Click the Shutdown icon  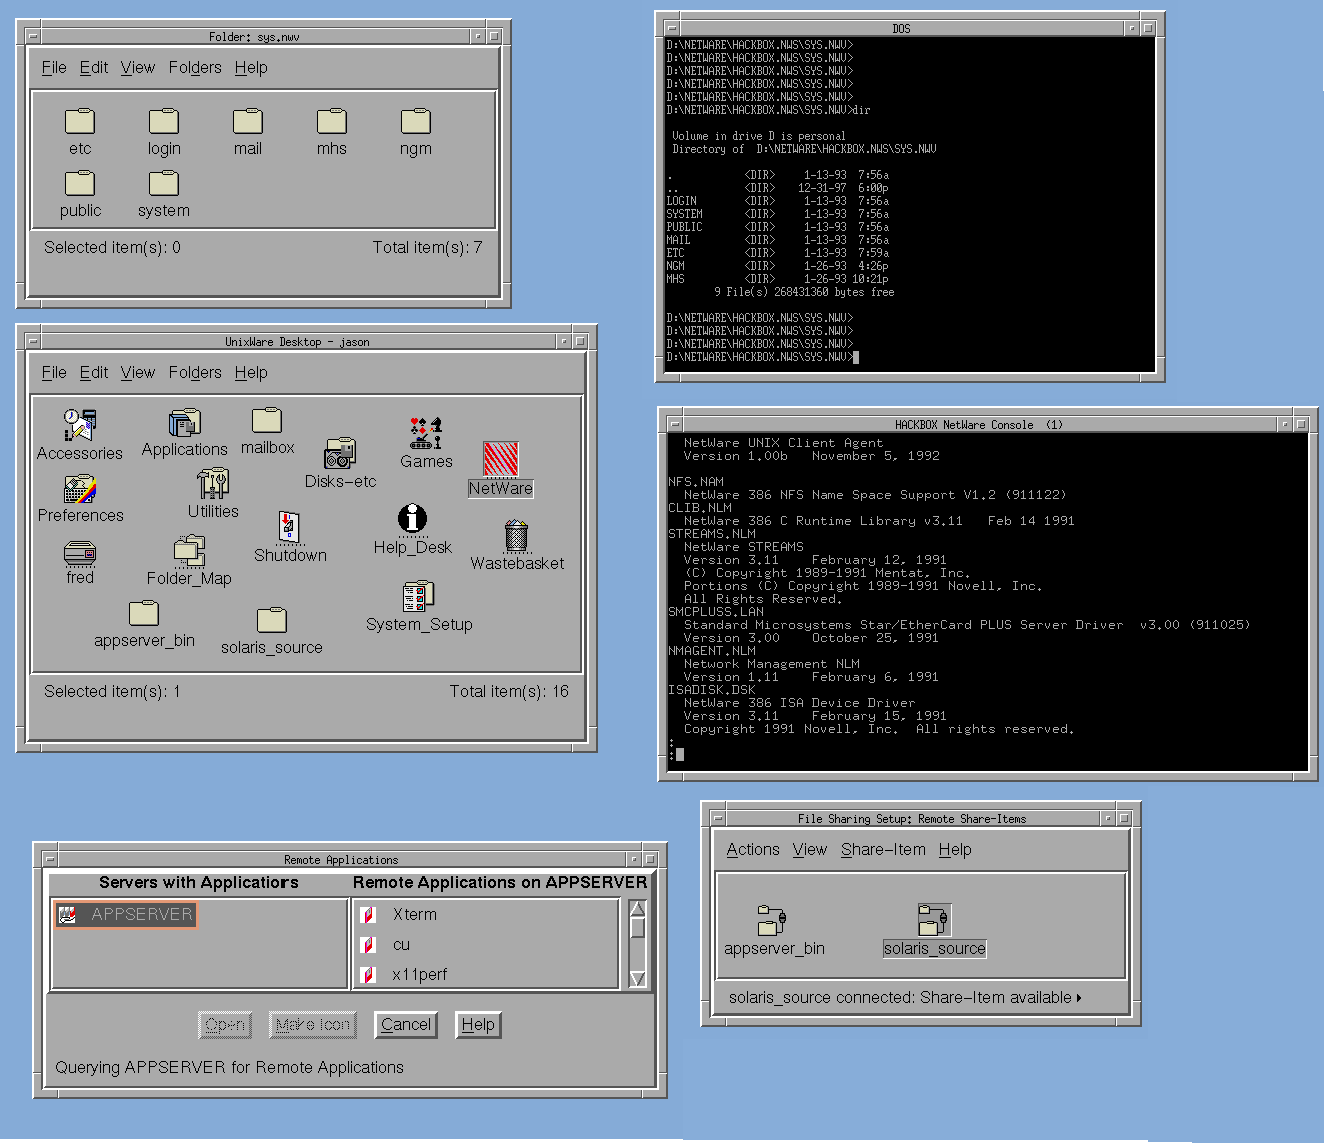click(x=290, y=528)
